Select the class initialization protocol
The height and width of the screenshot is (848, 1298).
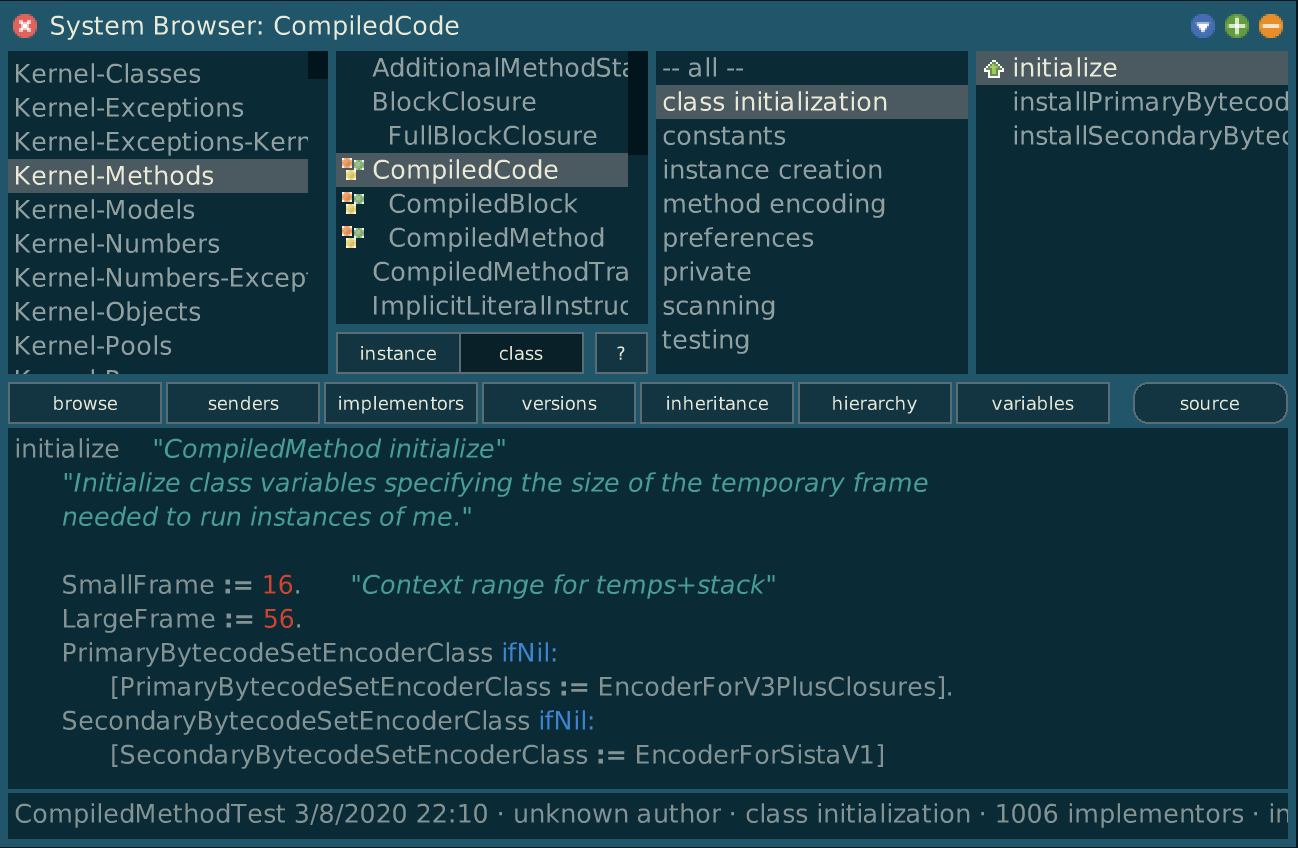[x=812, y=102]
